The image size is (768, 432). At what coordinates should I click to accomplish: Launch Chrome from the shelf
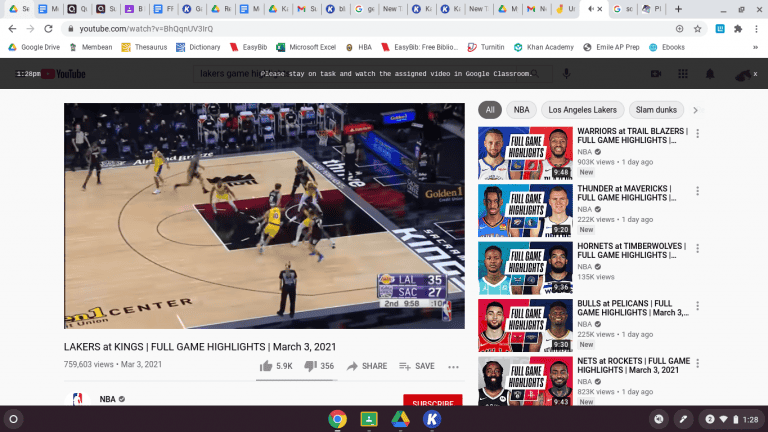point(338,419)
